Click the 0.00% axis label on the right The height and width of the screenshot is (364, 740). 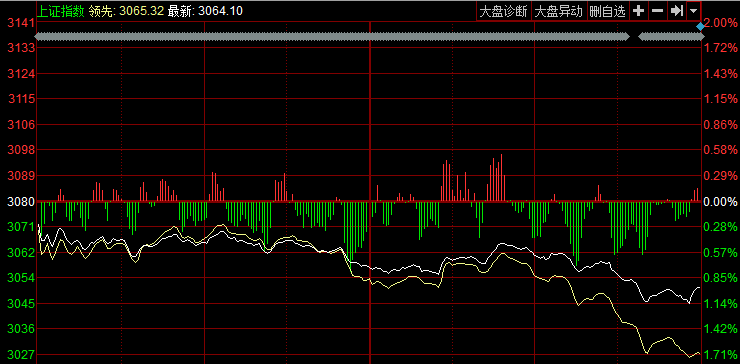pyautogui.click(x=720, y=202)
